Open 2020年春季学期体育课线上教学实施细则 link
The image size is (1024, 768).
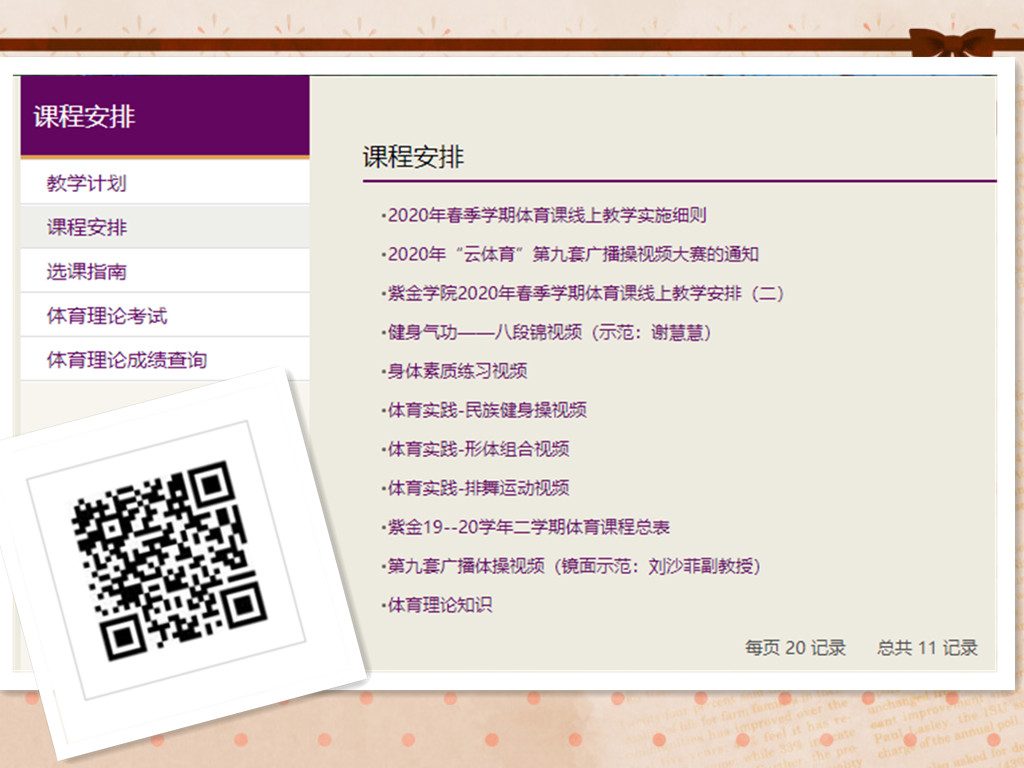click(547, 215)
